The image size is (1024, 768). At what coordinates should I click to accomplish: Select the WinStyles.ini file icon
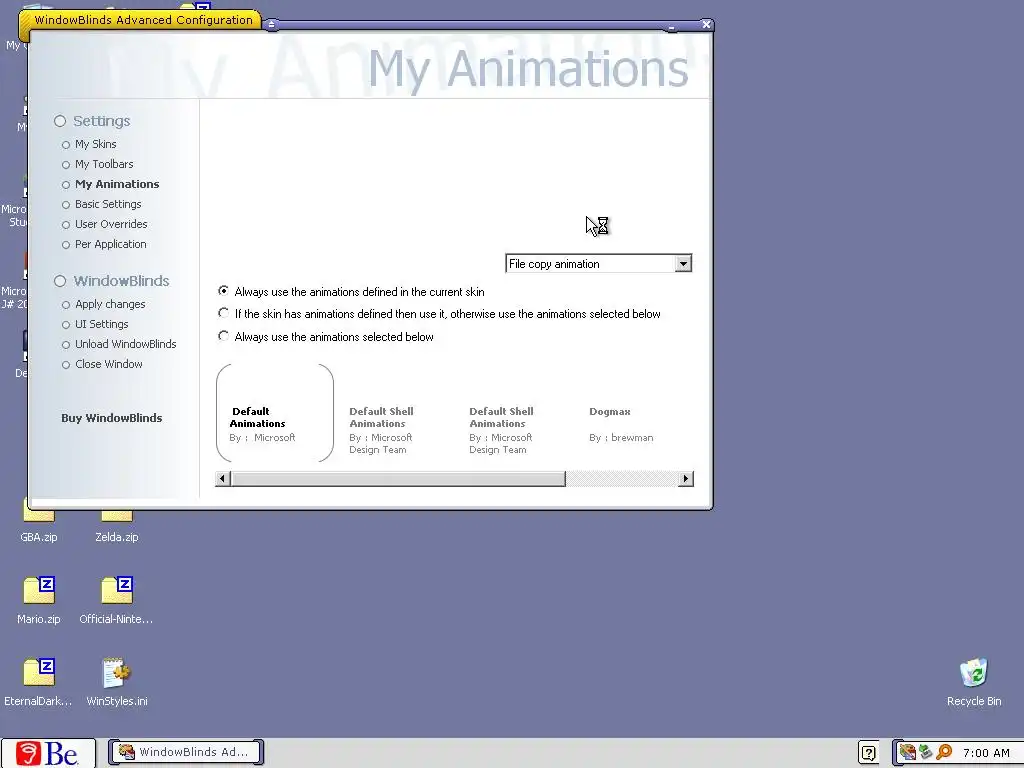tap(117, 673)
